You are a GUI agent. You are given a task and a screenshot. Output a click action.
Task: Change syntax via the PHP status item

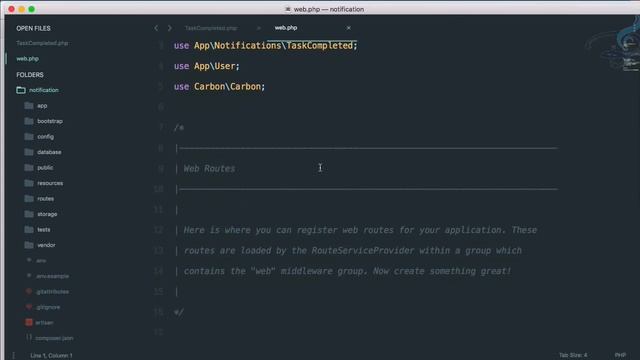[620, 356]
